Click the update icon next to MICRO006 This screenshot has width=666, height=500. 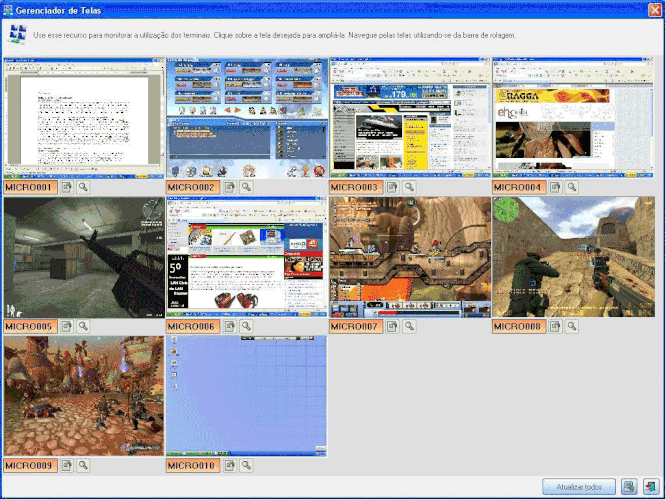tap(230, 326)
